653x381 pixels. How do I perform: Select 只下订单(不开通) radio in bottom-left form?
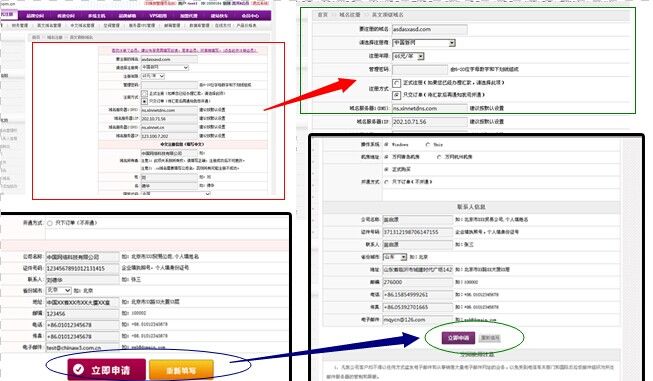(50, 223)
